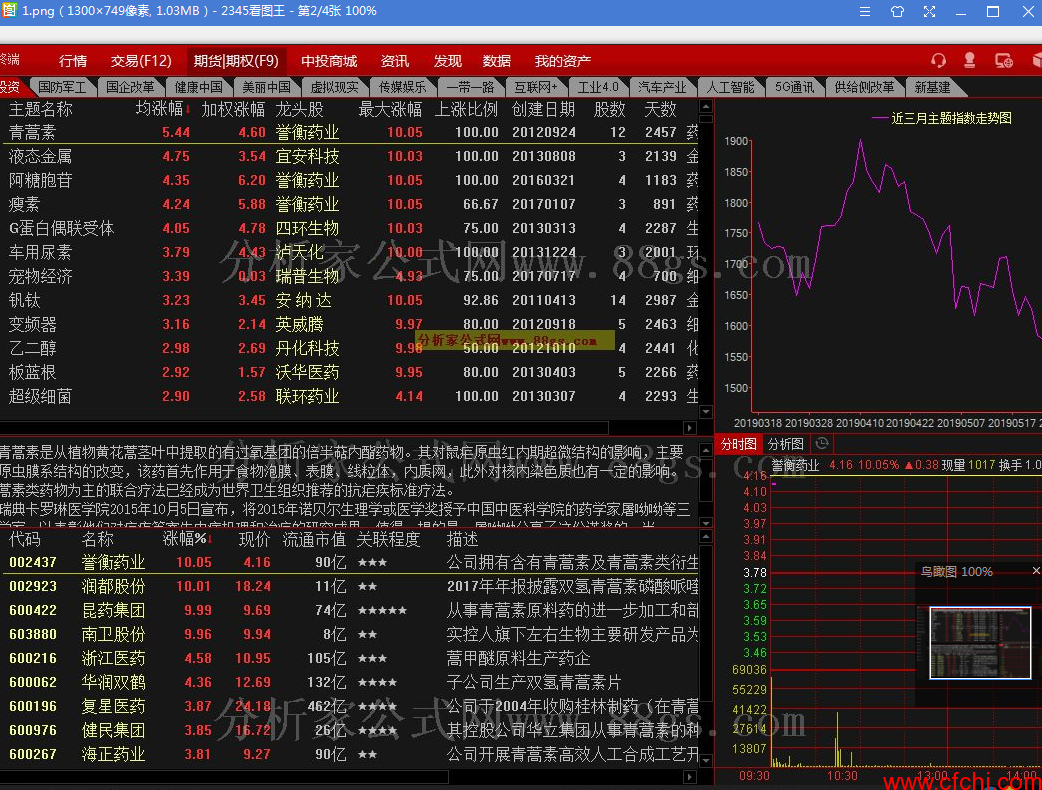This screenshot has width=1042, height=790.
Task: Sort themes by 均涨幅 column header
Action: (162, 109)
